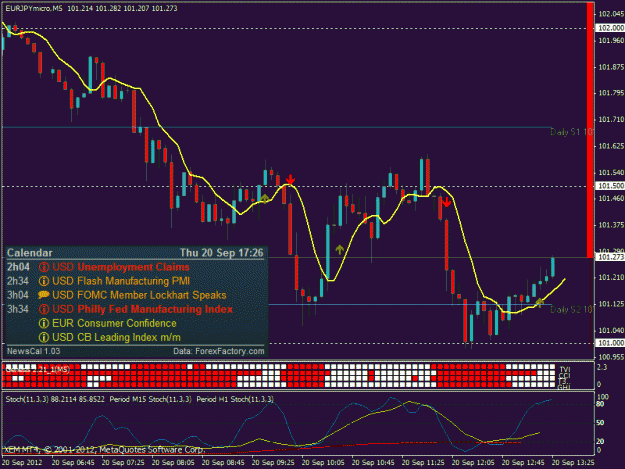
Task: Click the 101.875 price scale value
Action: pos(611,67)
